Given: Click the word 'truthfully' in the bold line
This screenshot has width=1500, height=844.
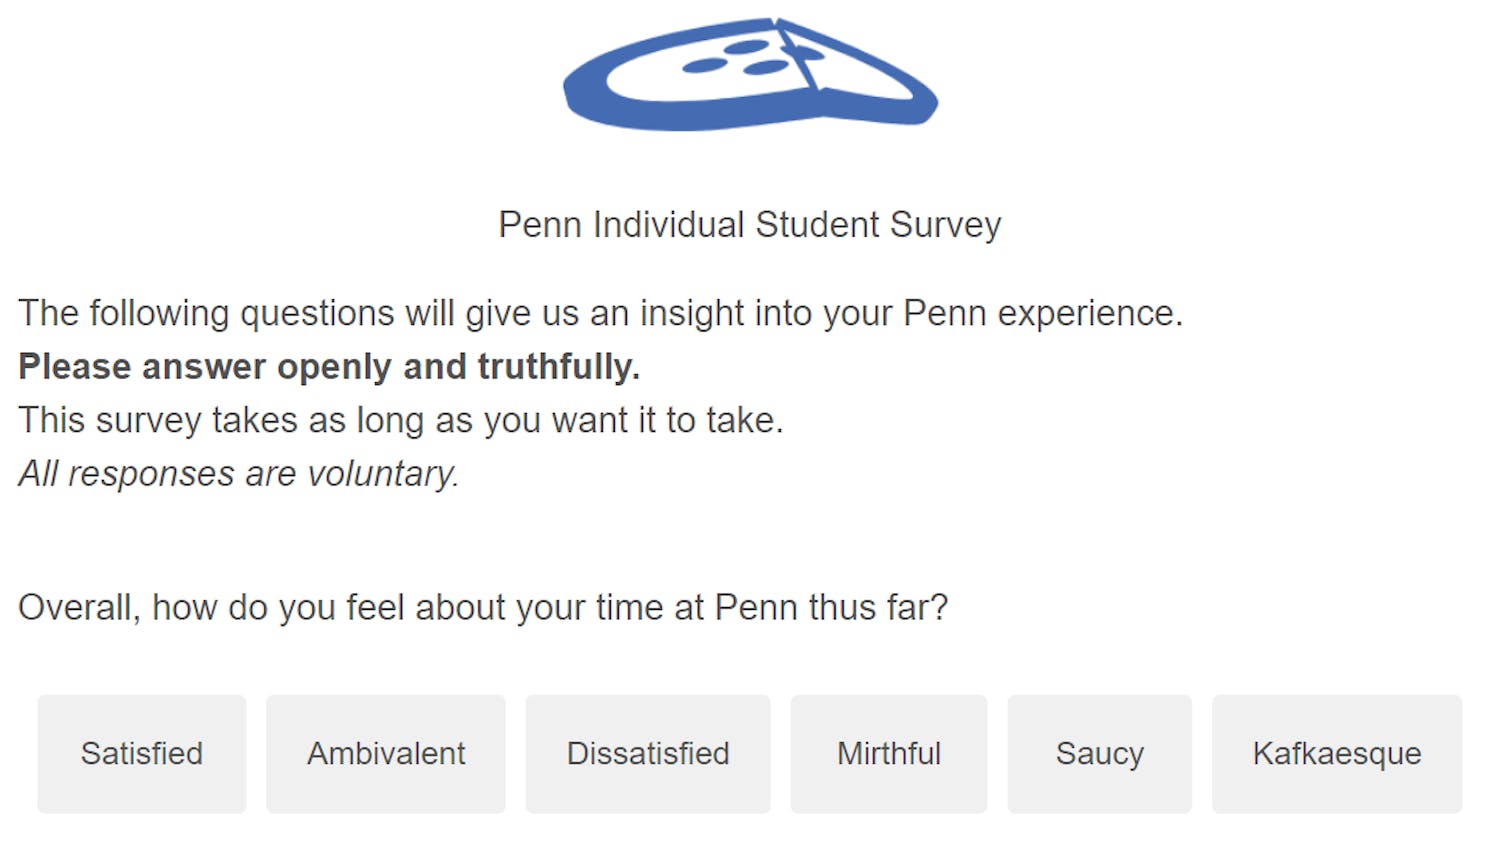Looking at the screenshot, I should pos(558,367).
